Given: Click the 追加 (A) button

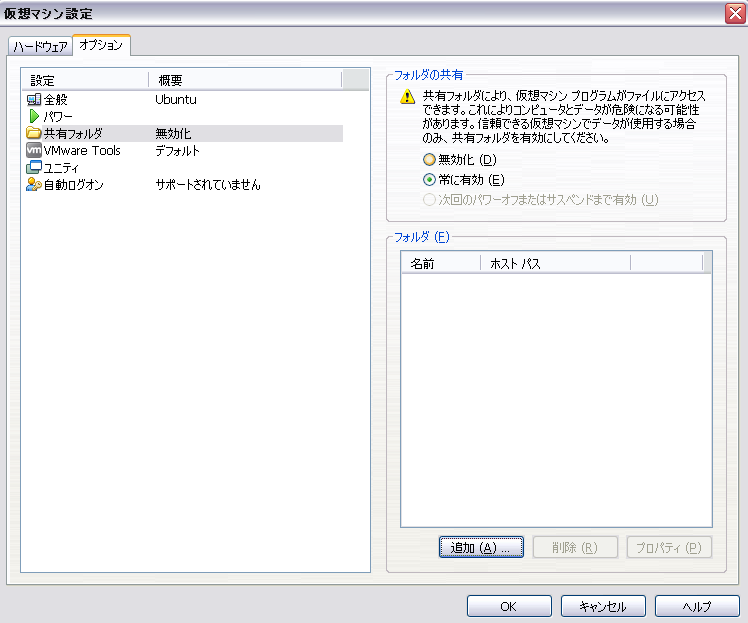Looking at the screenshot, I should (481, 547).
